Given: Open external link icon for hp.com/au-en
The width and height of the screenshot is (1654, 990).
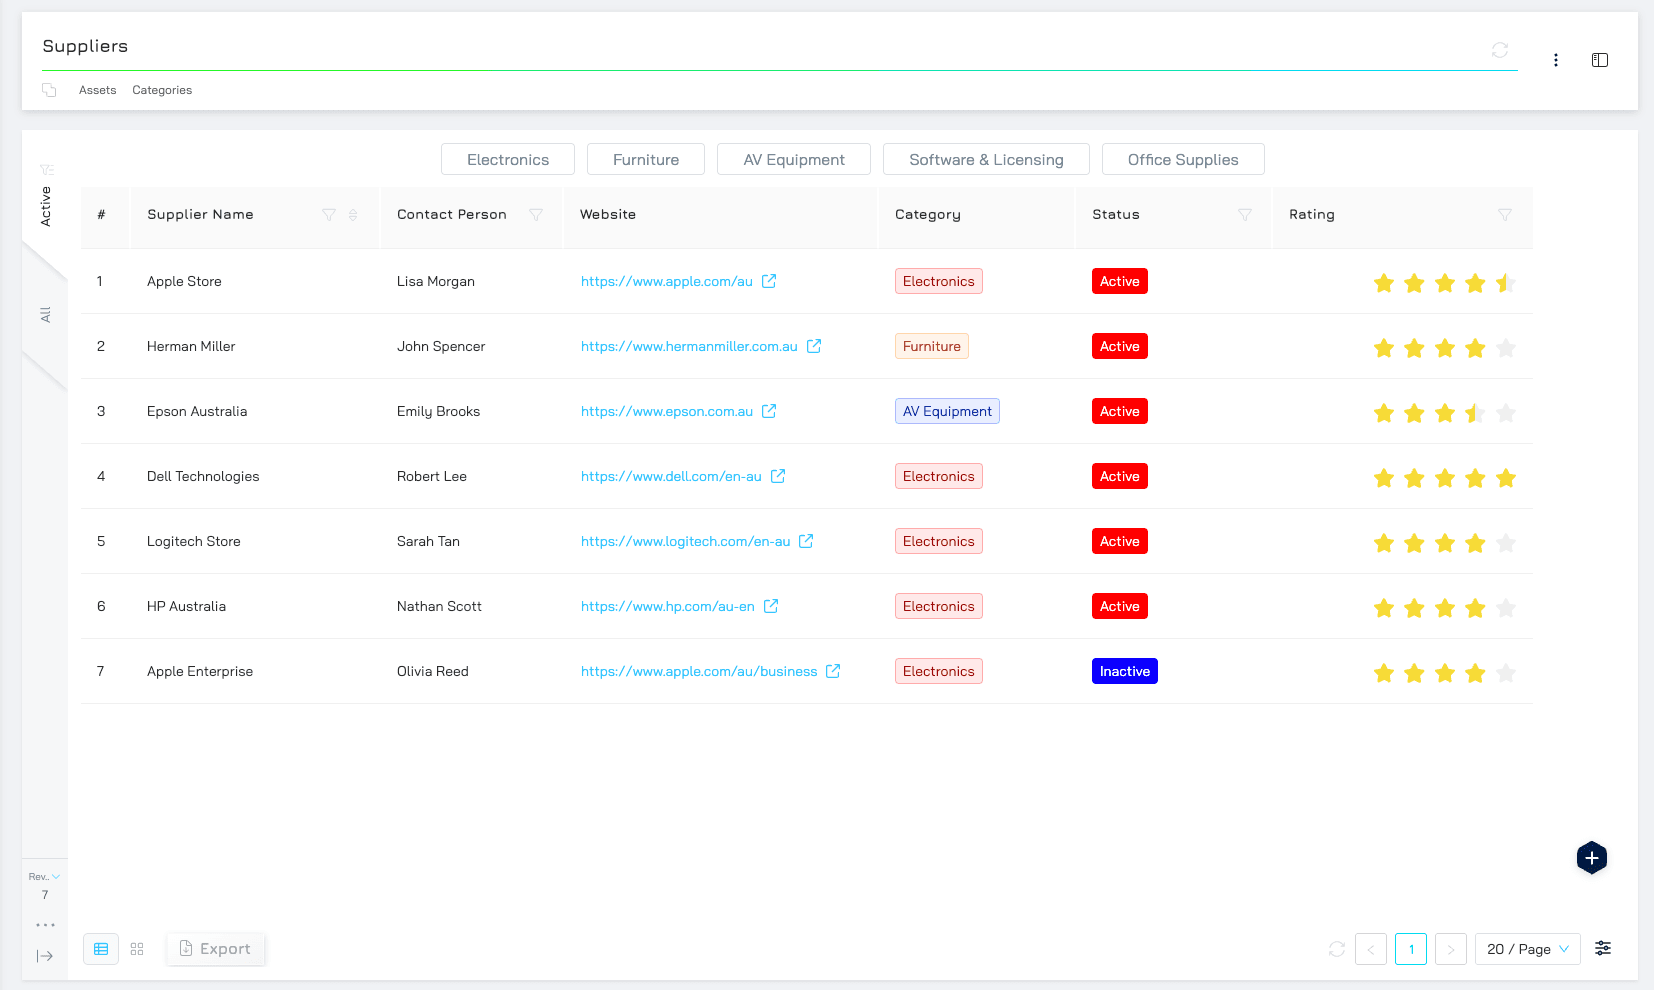Looking at the screenshot, I should [x=771, y=606].
